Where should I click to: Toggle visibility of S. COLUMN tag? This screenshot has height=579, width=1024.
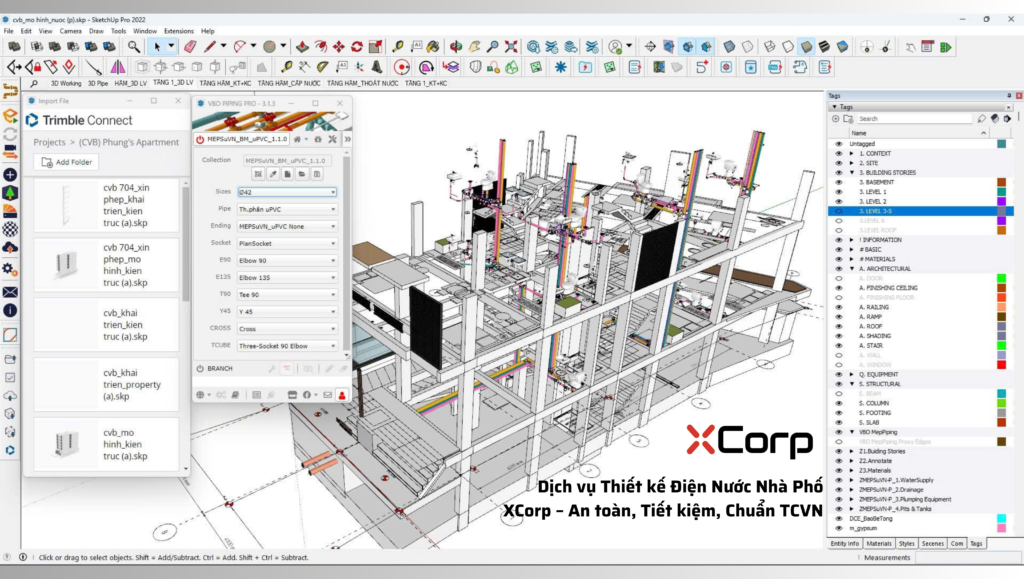click(x=839, y=403)
